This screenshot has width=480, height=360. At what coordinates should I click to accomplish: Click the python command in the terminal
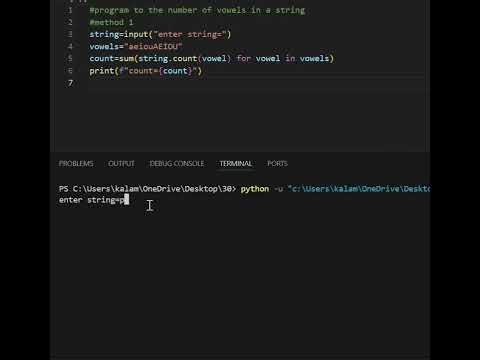pos(255,189)
